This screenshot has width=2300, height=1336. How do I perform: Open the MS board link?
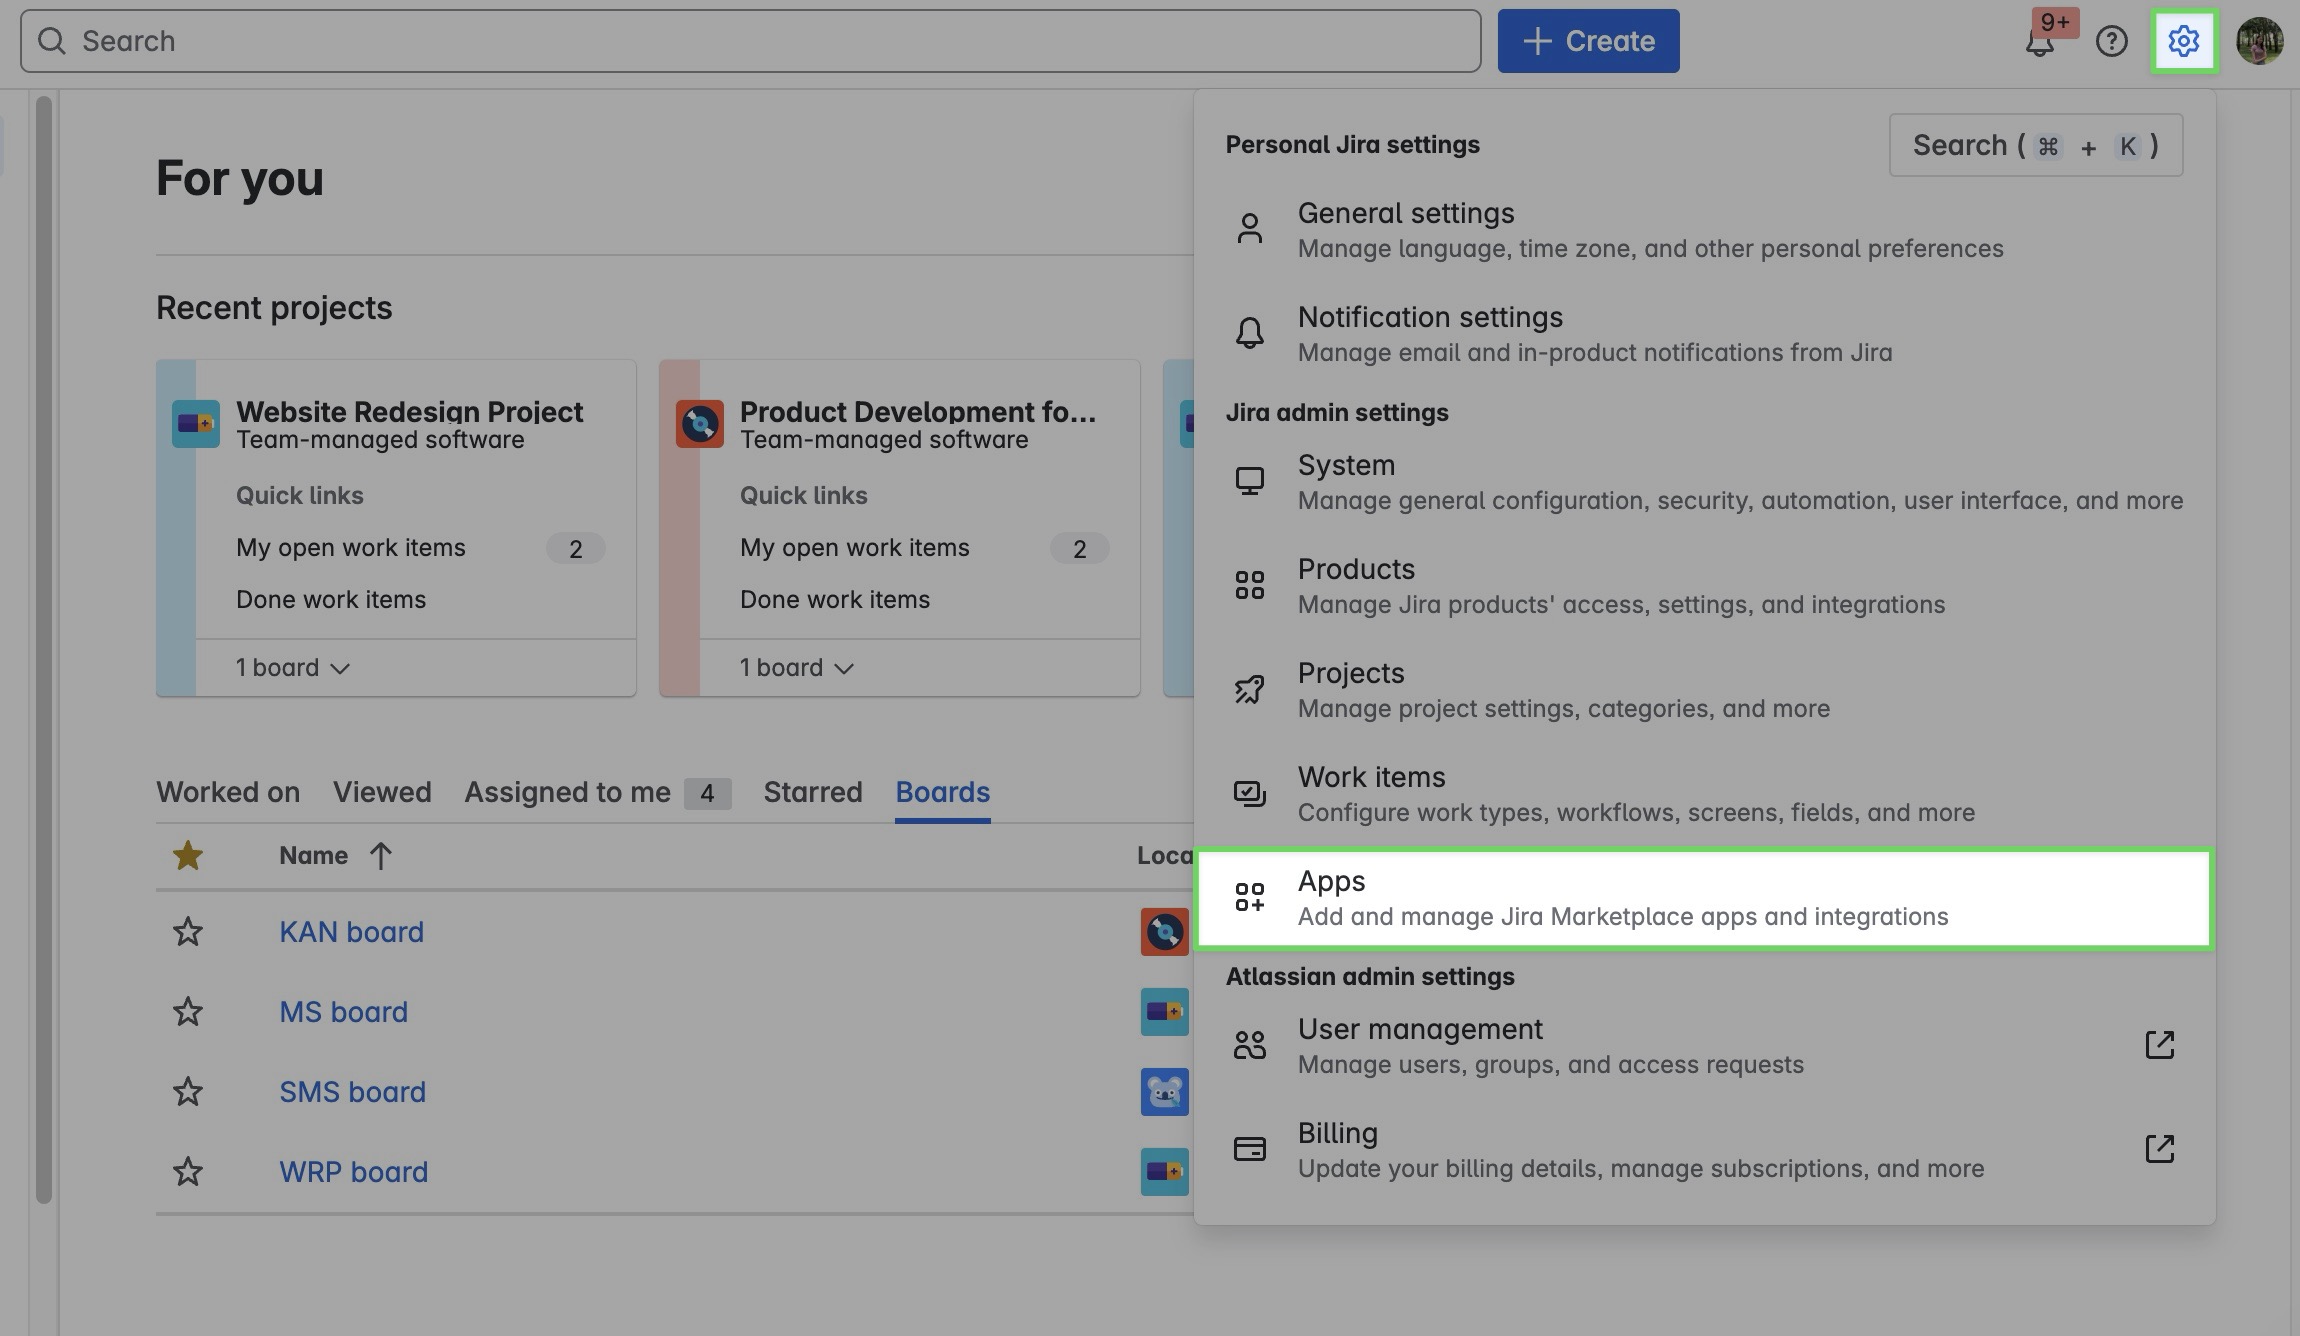point(343,1012)
